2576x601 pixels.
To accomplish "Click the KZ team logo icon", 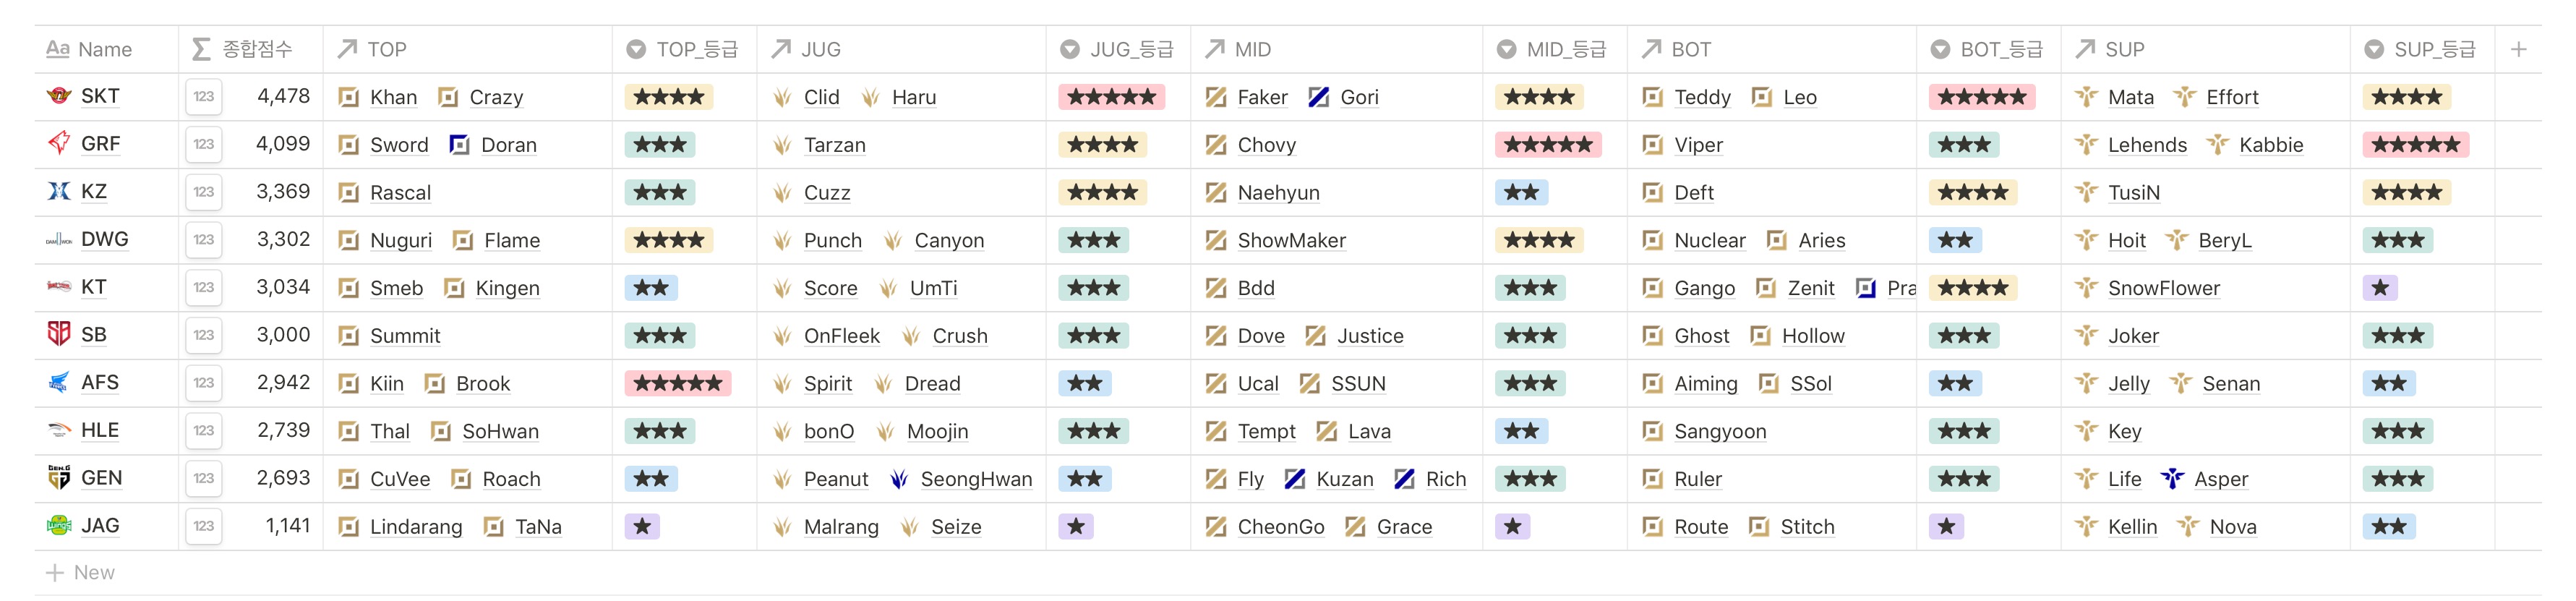I will click(59, 191).
